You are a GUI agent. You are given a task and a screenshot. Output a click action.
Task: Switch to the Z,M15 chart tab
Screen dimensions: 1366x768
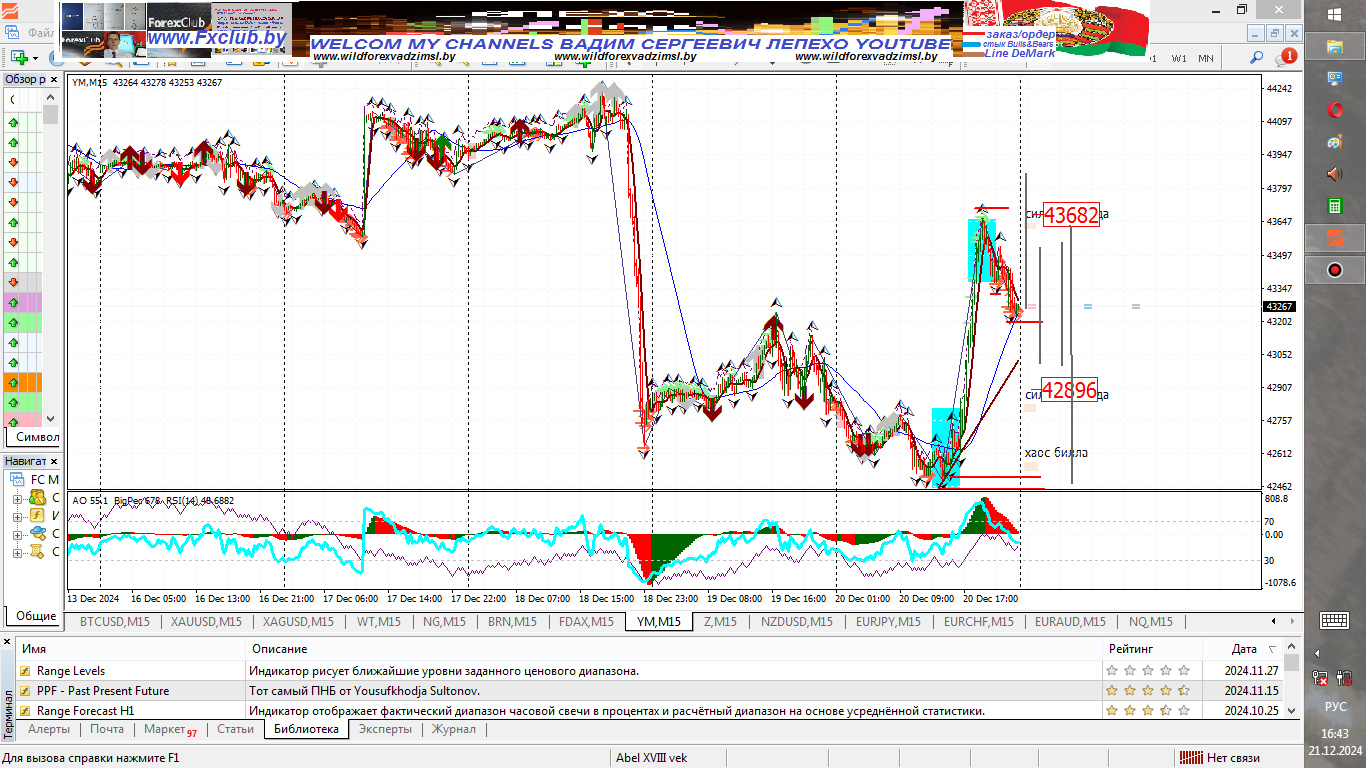click(720, 622)
